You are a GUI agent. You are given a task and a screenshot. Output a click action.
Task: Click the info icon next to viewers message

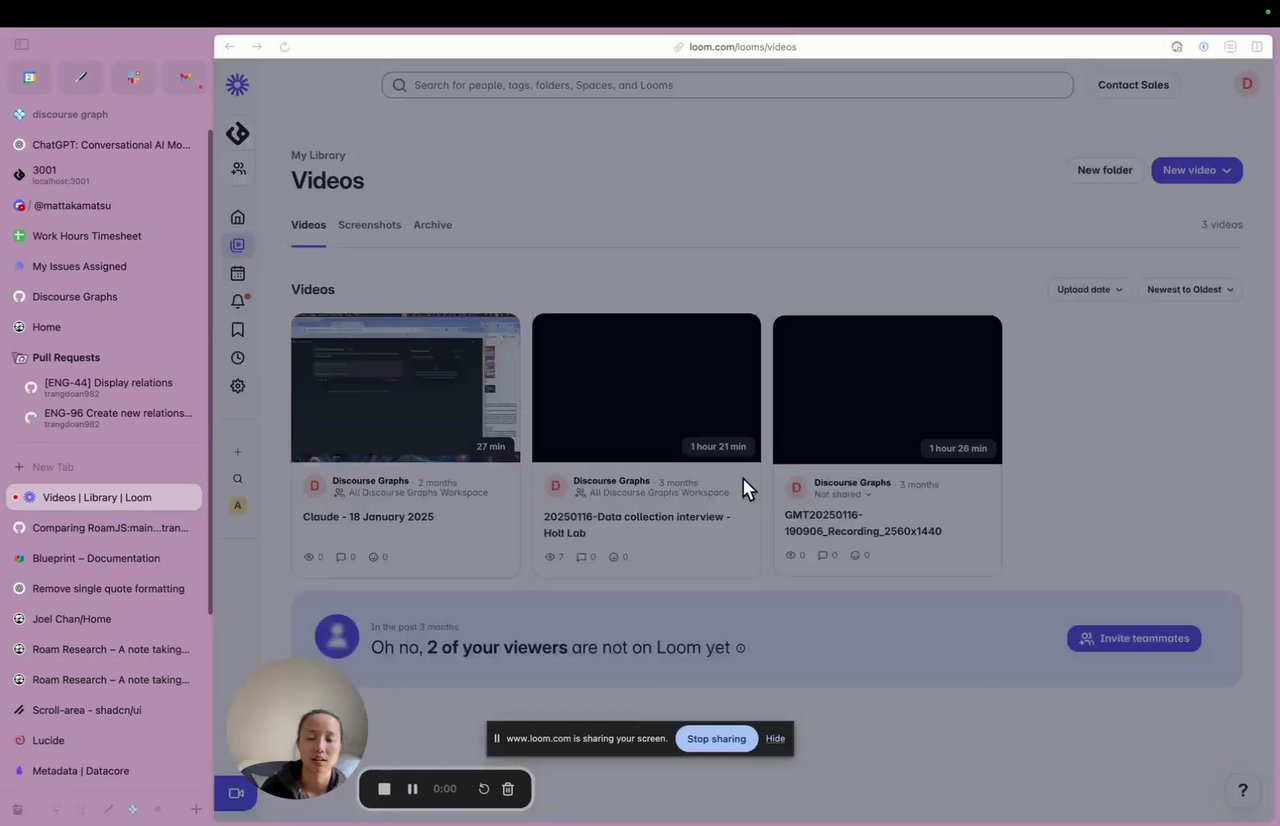(x=741, y=648)
